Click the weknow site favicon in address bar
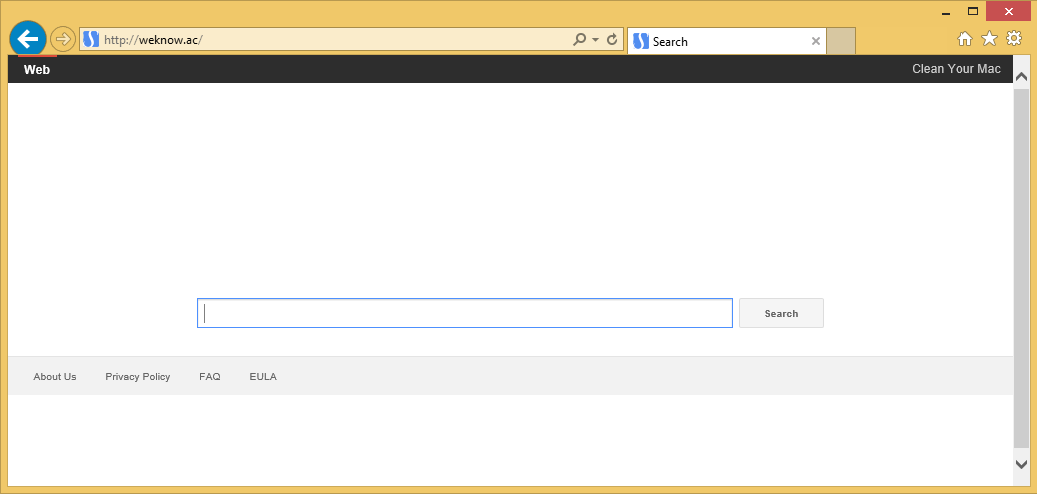This screenshot has width=1037, height=494. pos(91,40)
